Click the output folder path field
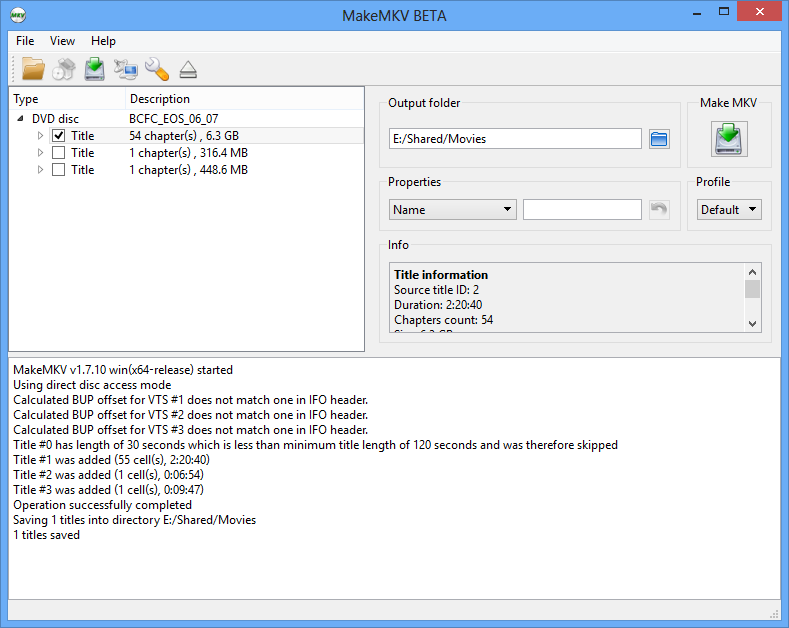The height and width of the screenshot is (628, 789). click(x=515, y=139)
